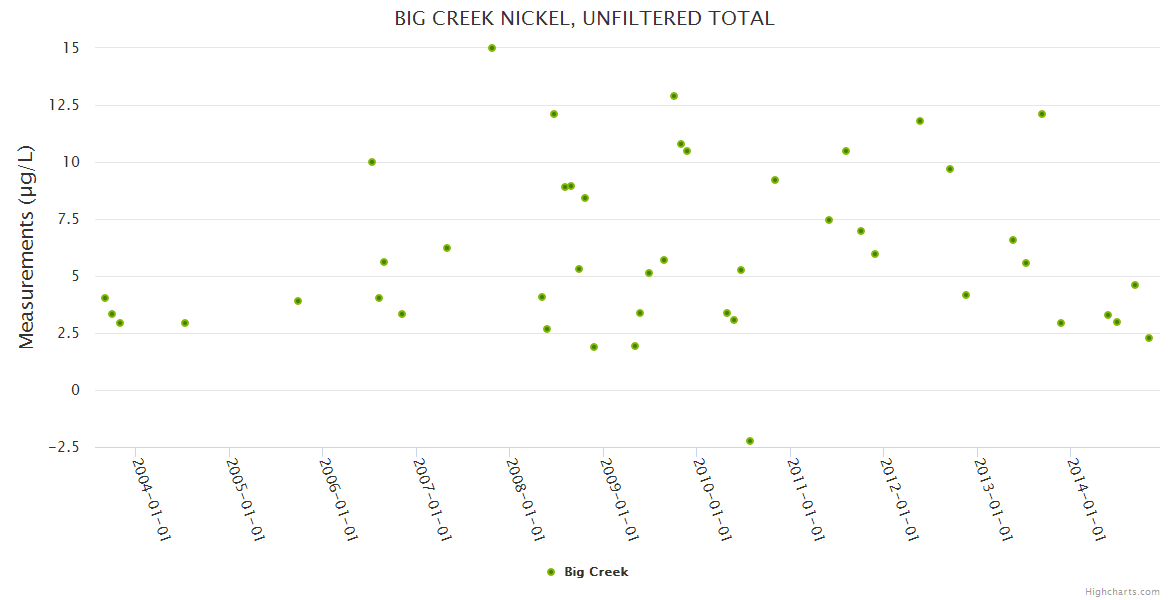Image resolution: width=1170 pixels, height=600 pixels.
Task: Select the earliest data point before 2004
Action: point(105,298)
